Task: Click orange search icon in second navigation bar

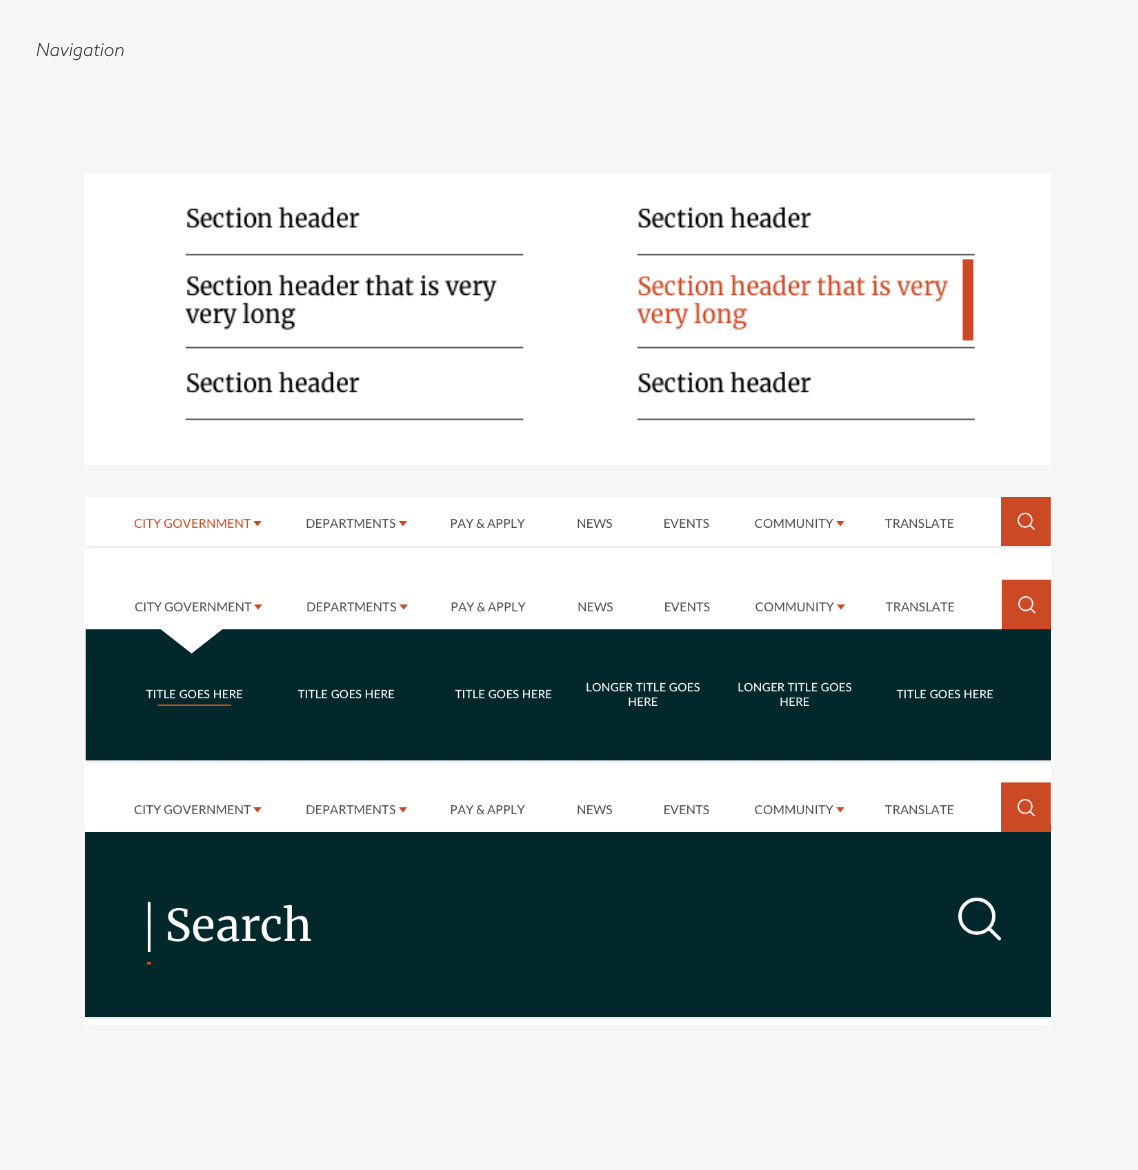Action: [1026, 604]
